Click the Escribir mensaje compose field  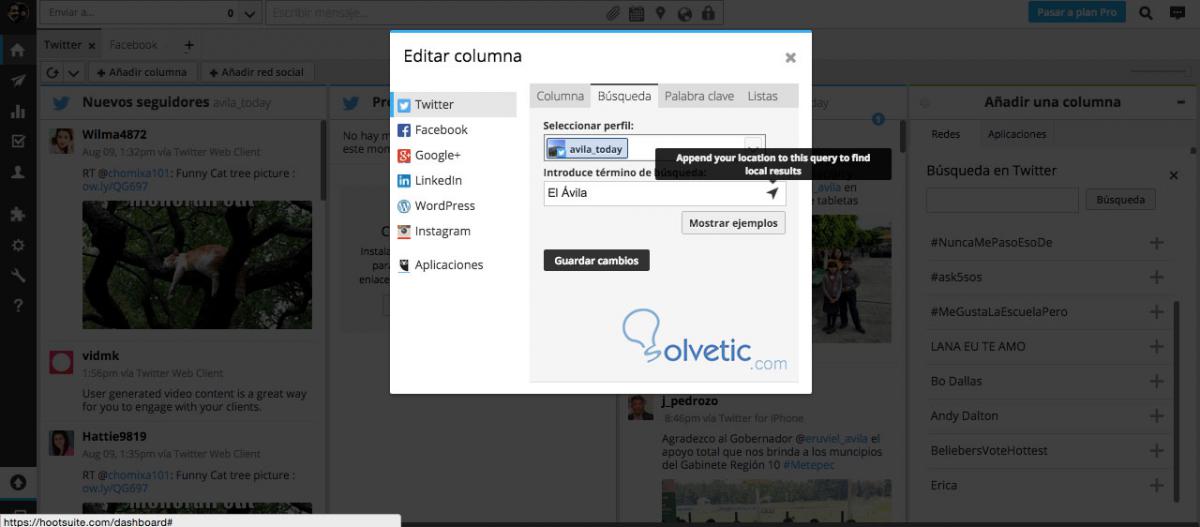[x=435, y=14]
